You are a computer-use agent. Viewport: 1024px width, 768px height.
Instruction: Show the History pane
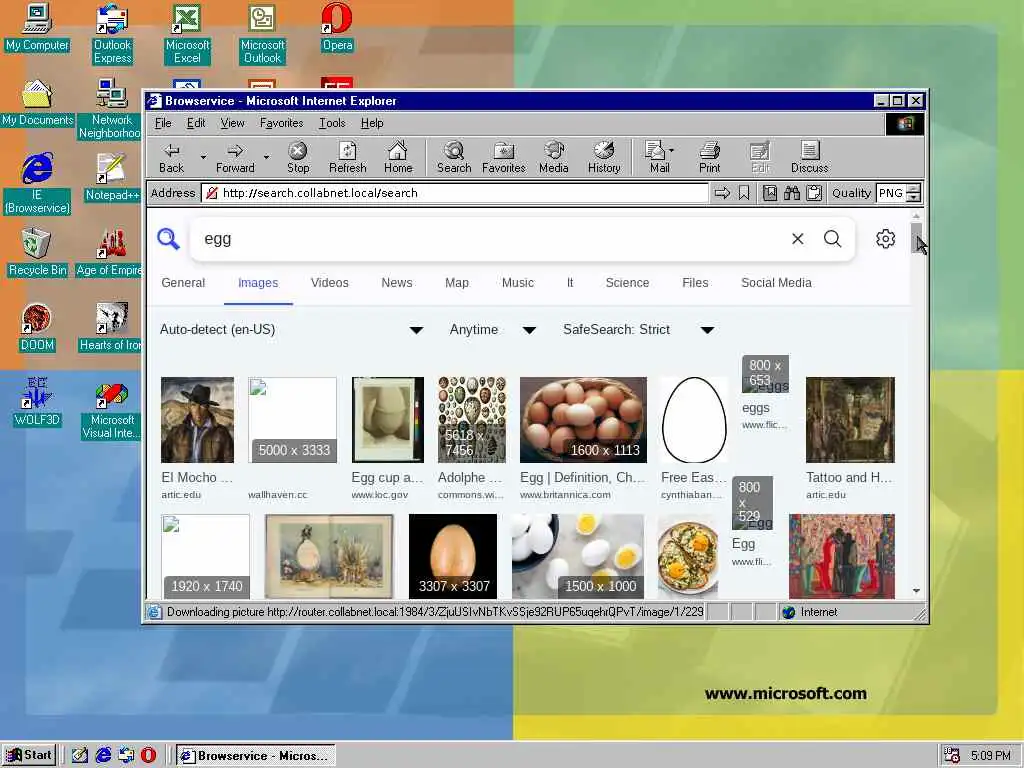click(604, 157)
